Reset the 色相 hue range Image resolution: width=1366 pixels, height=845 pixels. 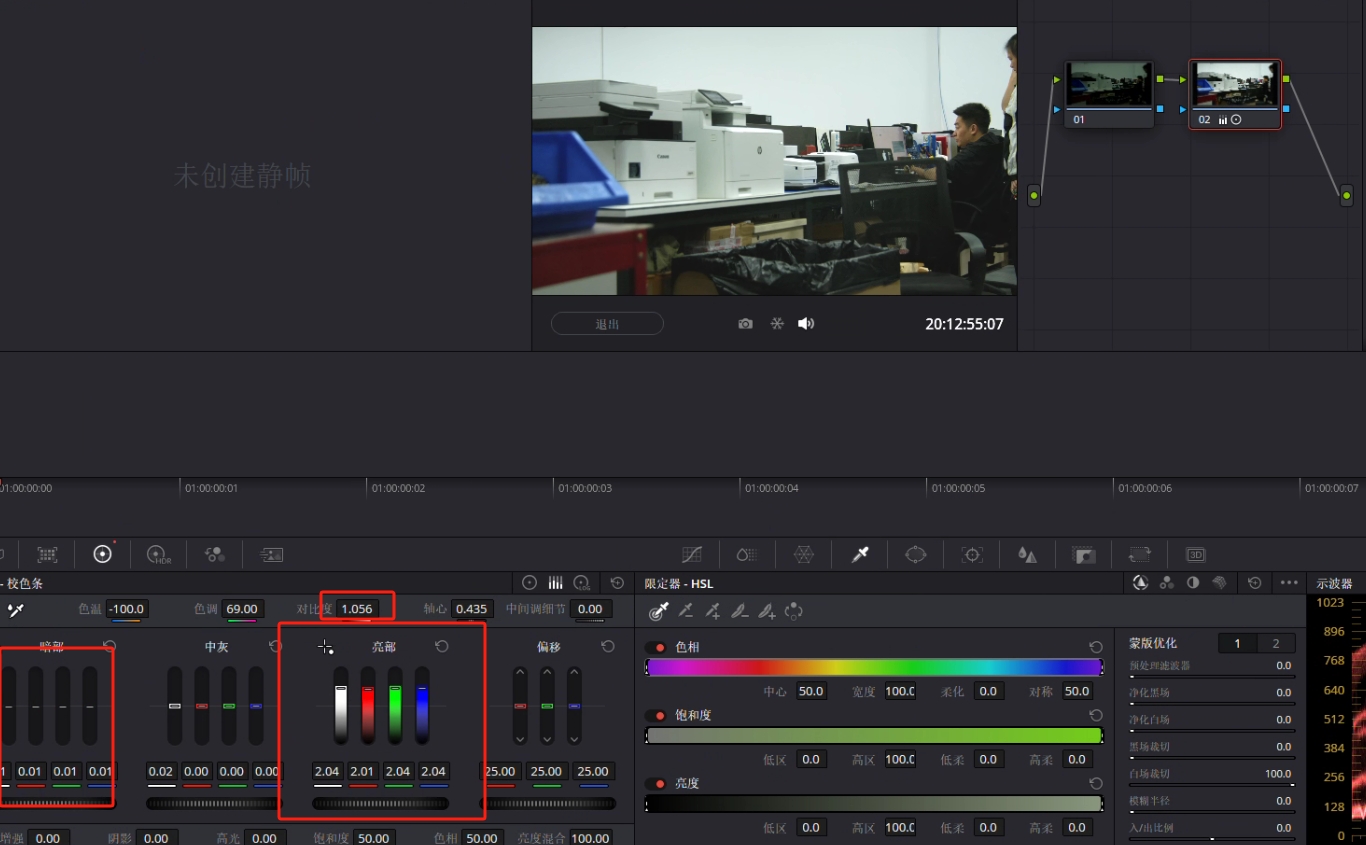[x=1096, y=648]
